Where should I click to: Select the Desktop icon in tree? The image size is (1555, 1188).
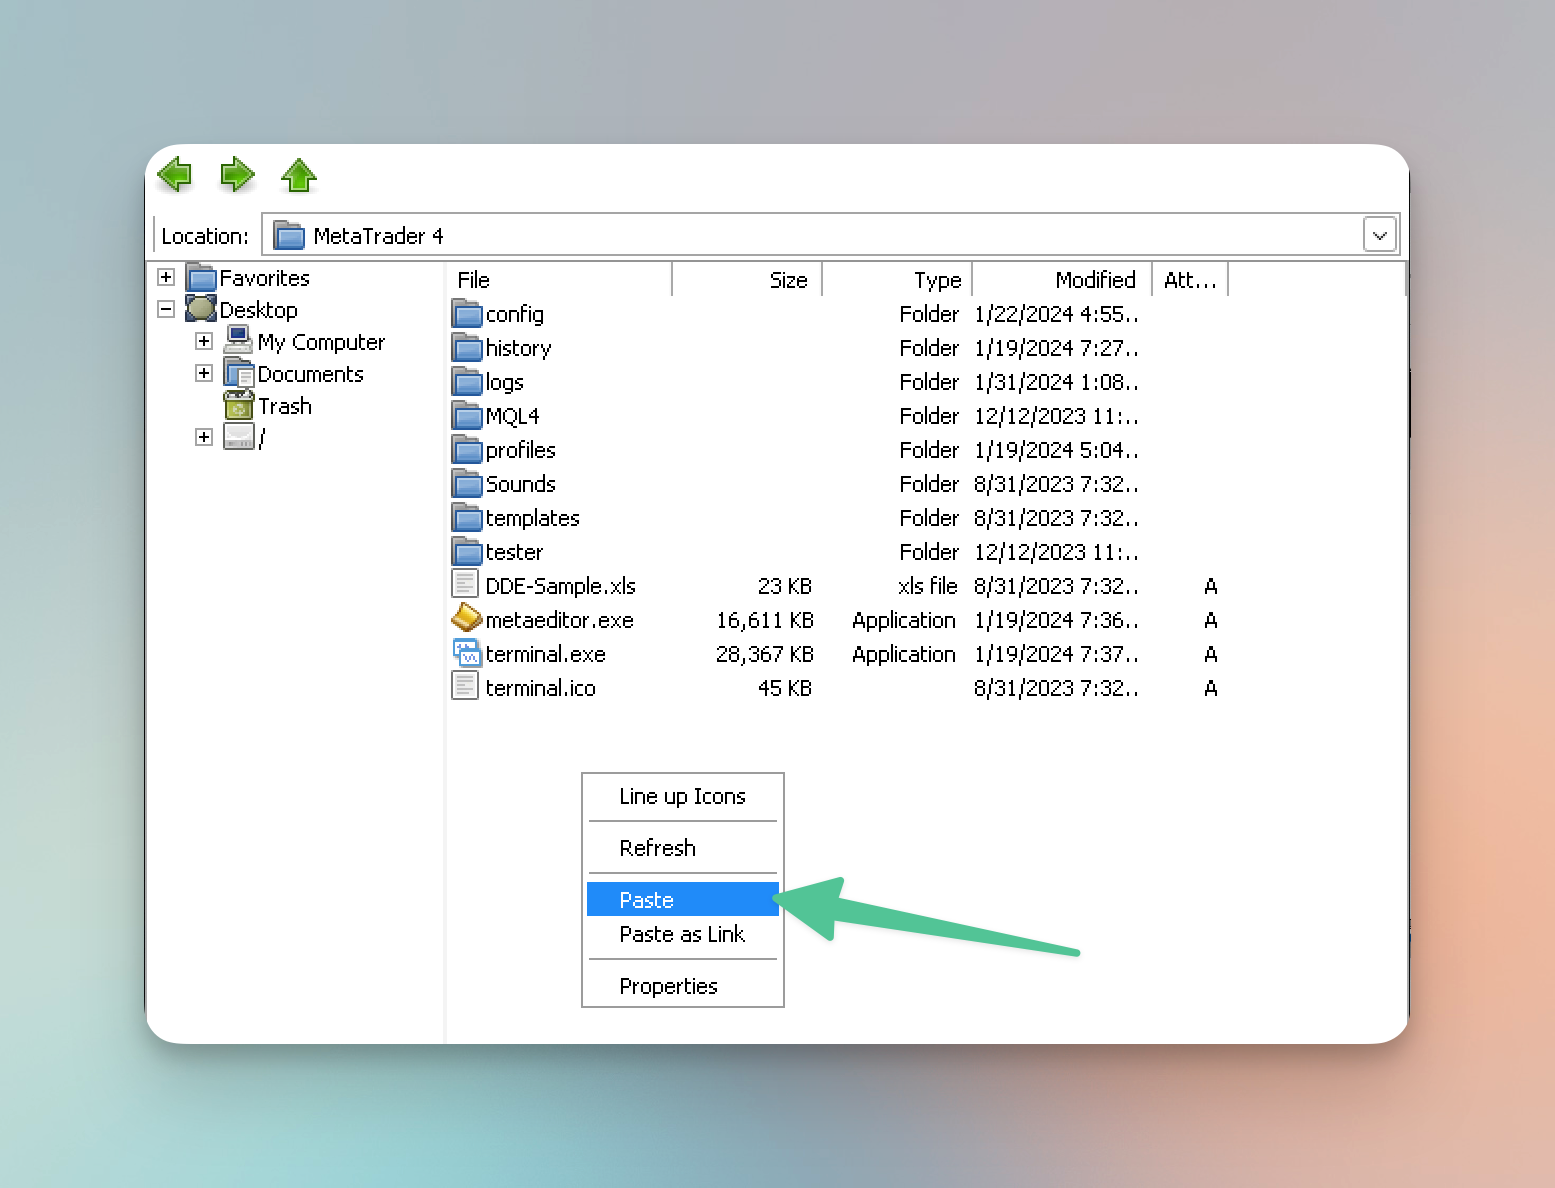(201, 309)
